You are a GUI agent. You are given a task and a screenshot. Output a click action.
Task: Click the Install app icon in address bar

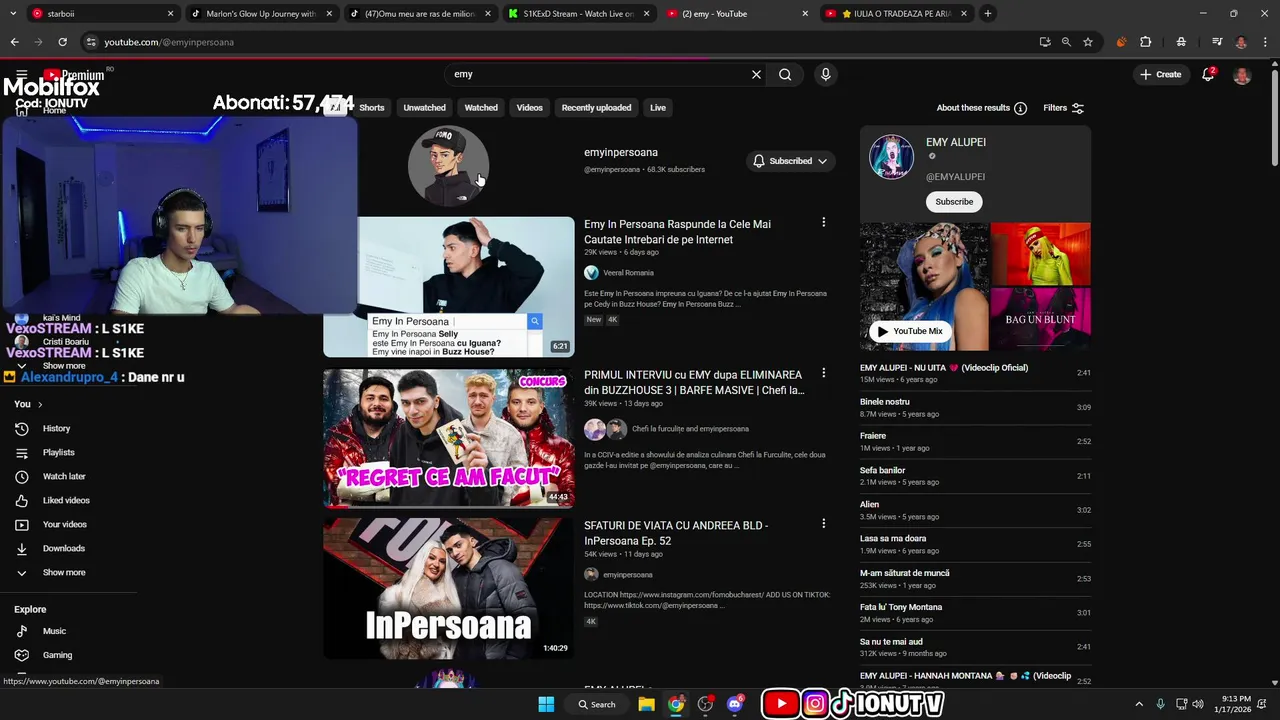click(x=1045, y=42)
